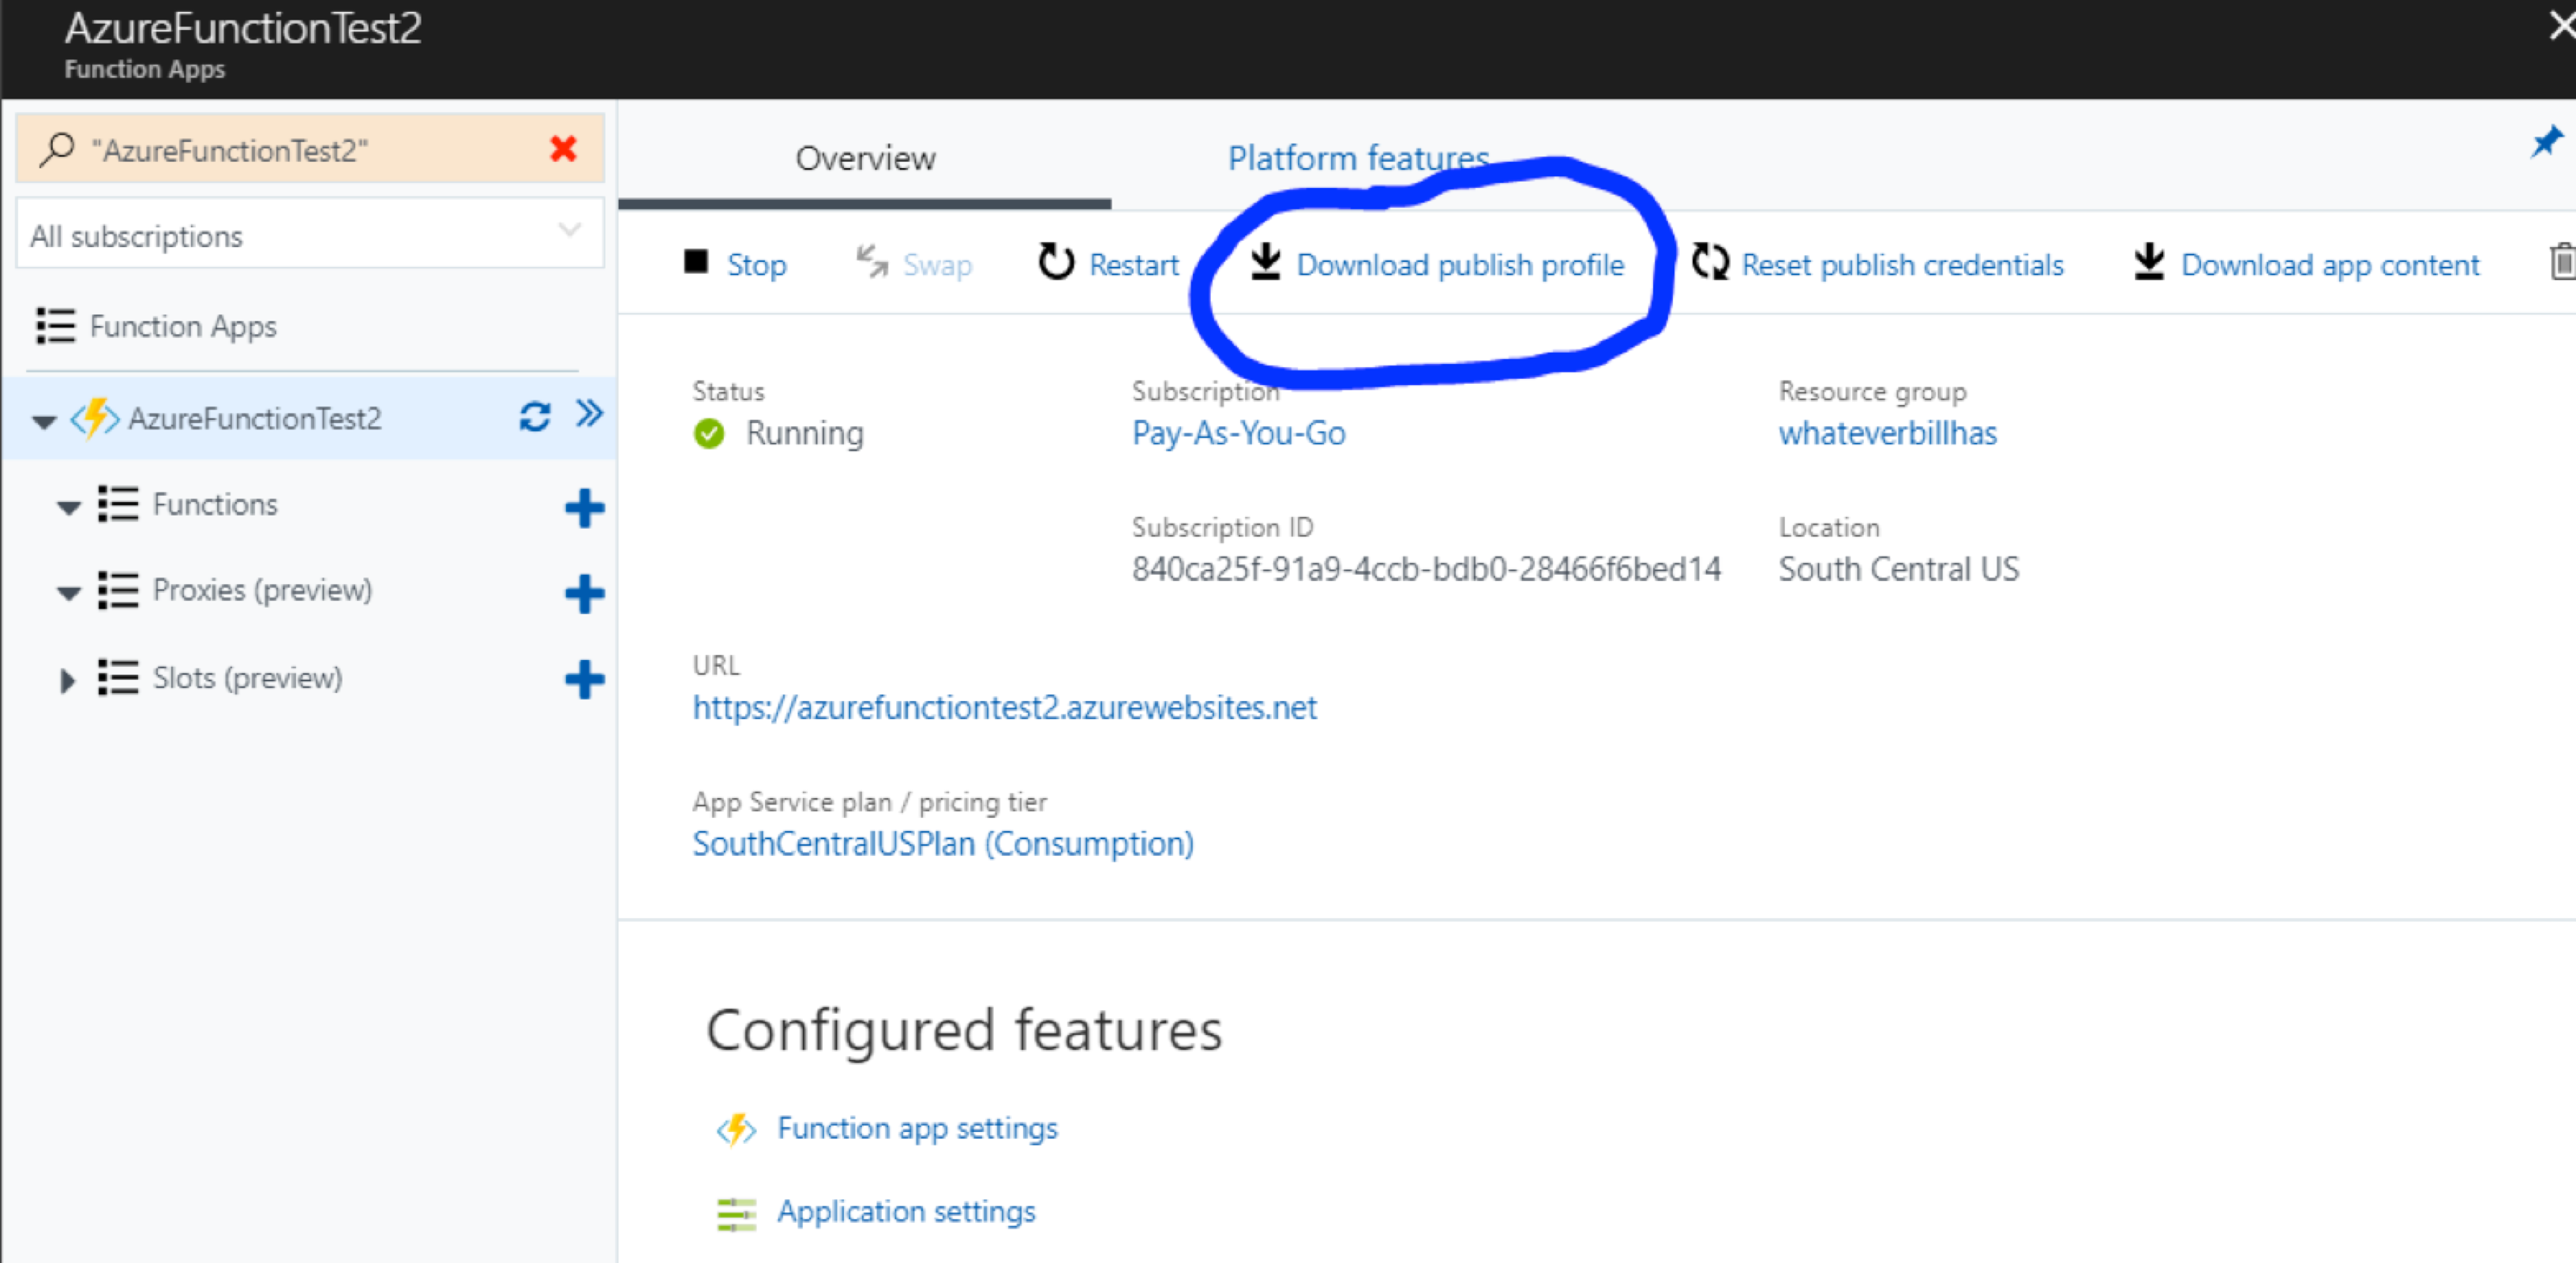This screenshot has height=1263, width=2576.
Task: Expand AzureFunctionTest2 with double chevron icon
Action: point(589,413)
